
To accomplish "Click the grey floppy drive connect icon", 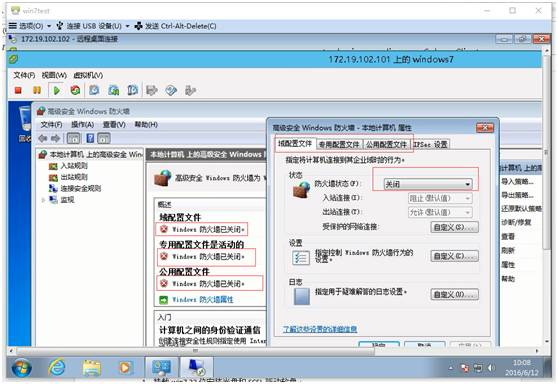I will (x=152, y=90).
